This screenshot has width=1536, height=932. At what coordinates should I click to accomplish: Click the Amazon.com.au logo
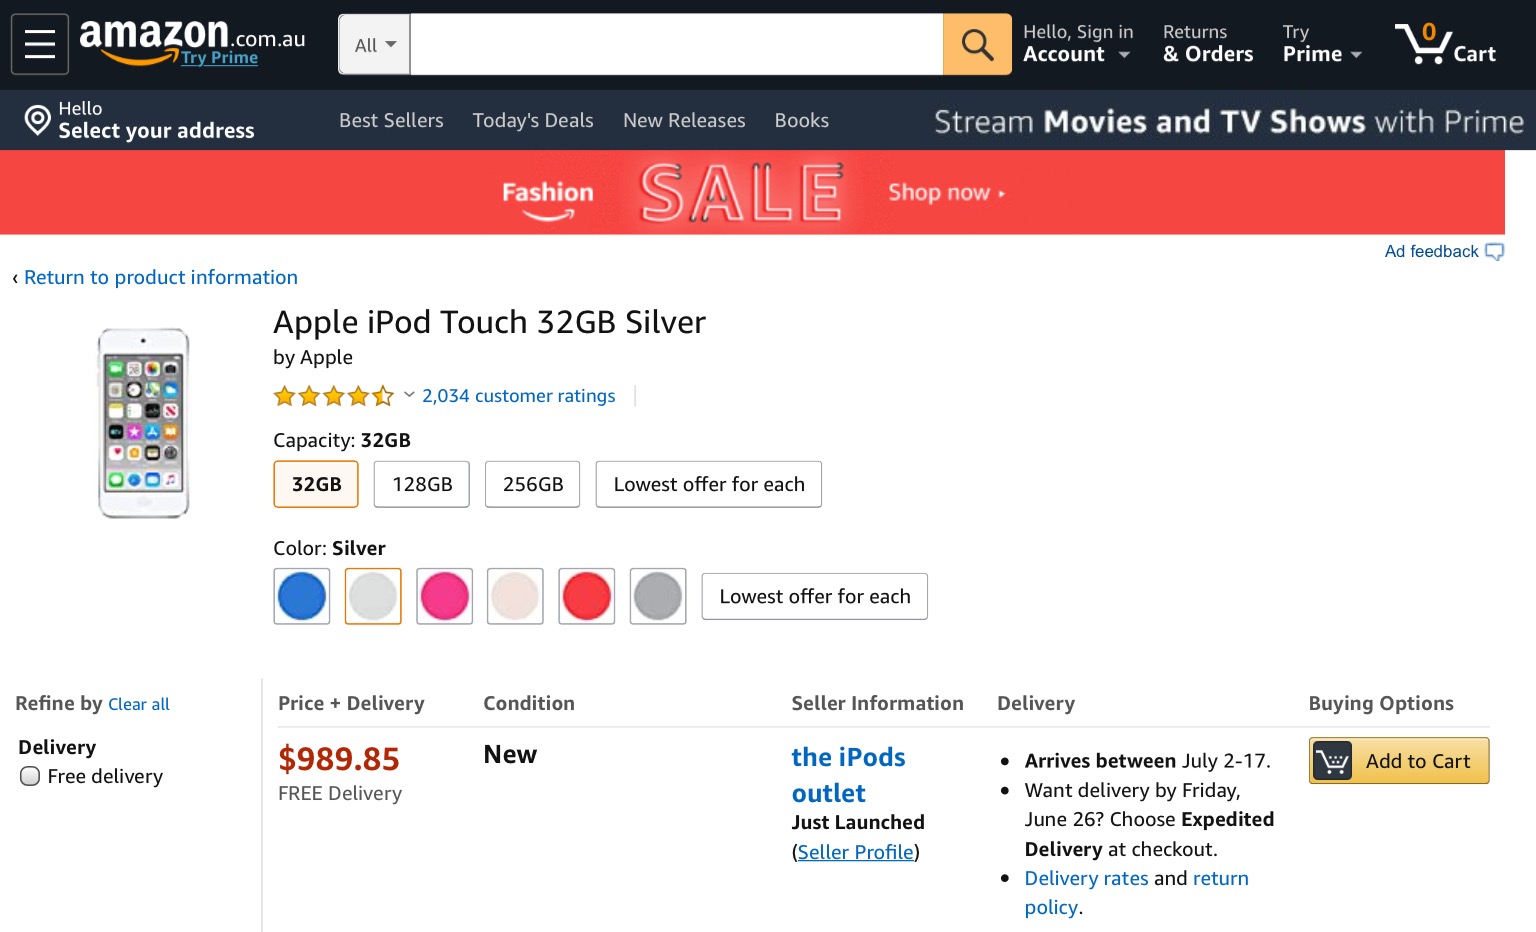(192, 40)
